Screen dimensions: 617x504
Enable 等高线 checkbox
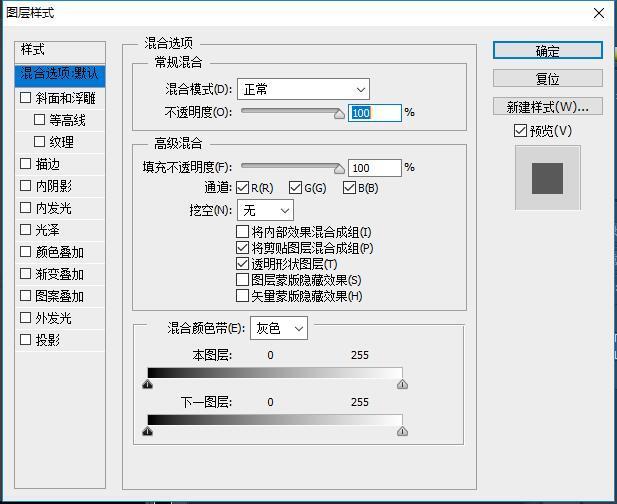point(39,120)
